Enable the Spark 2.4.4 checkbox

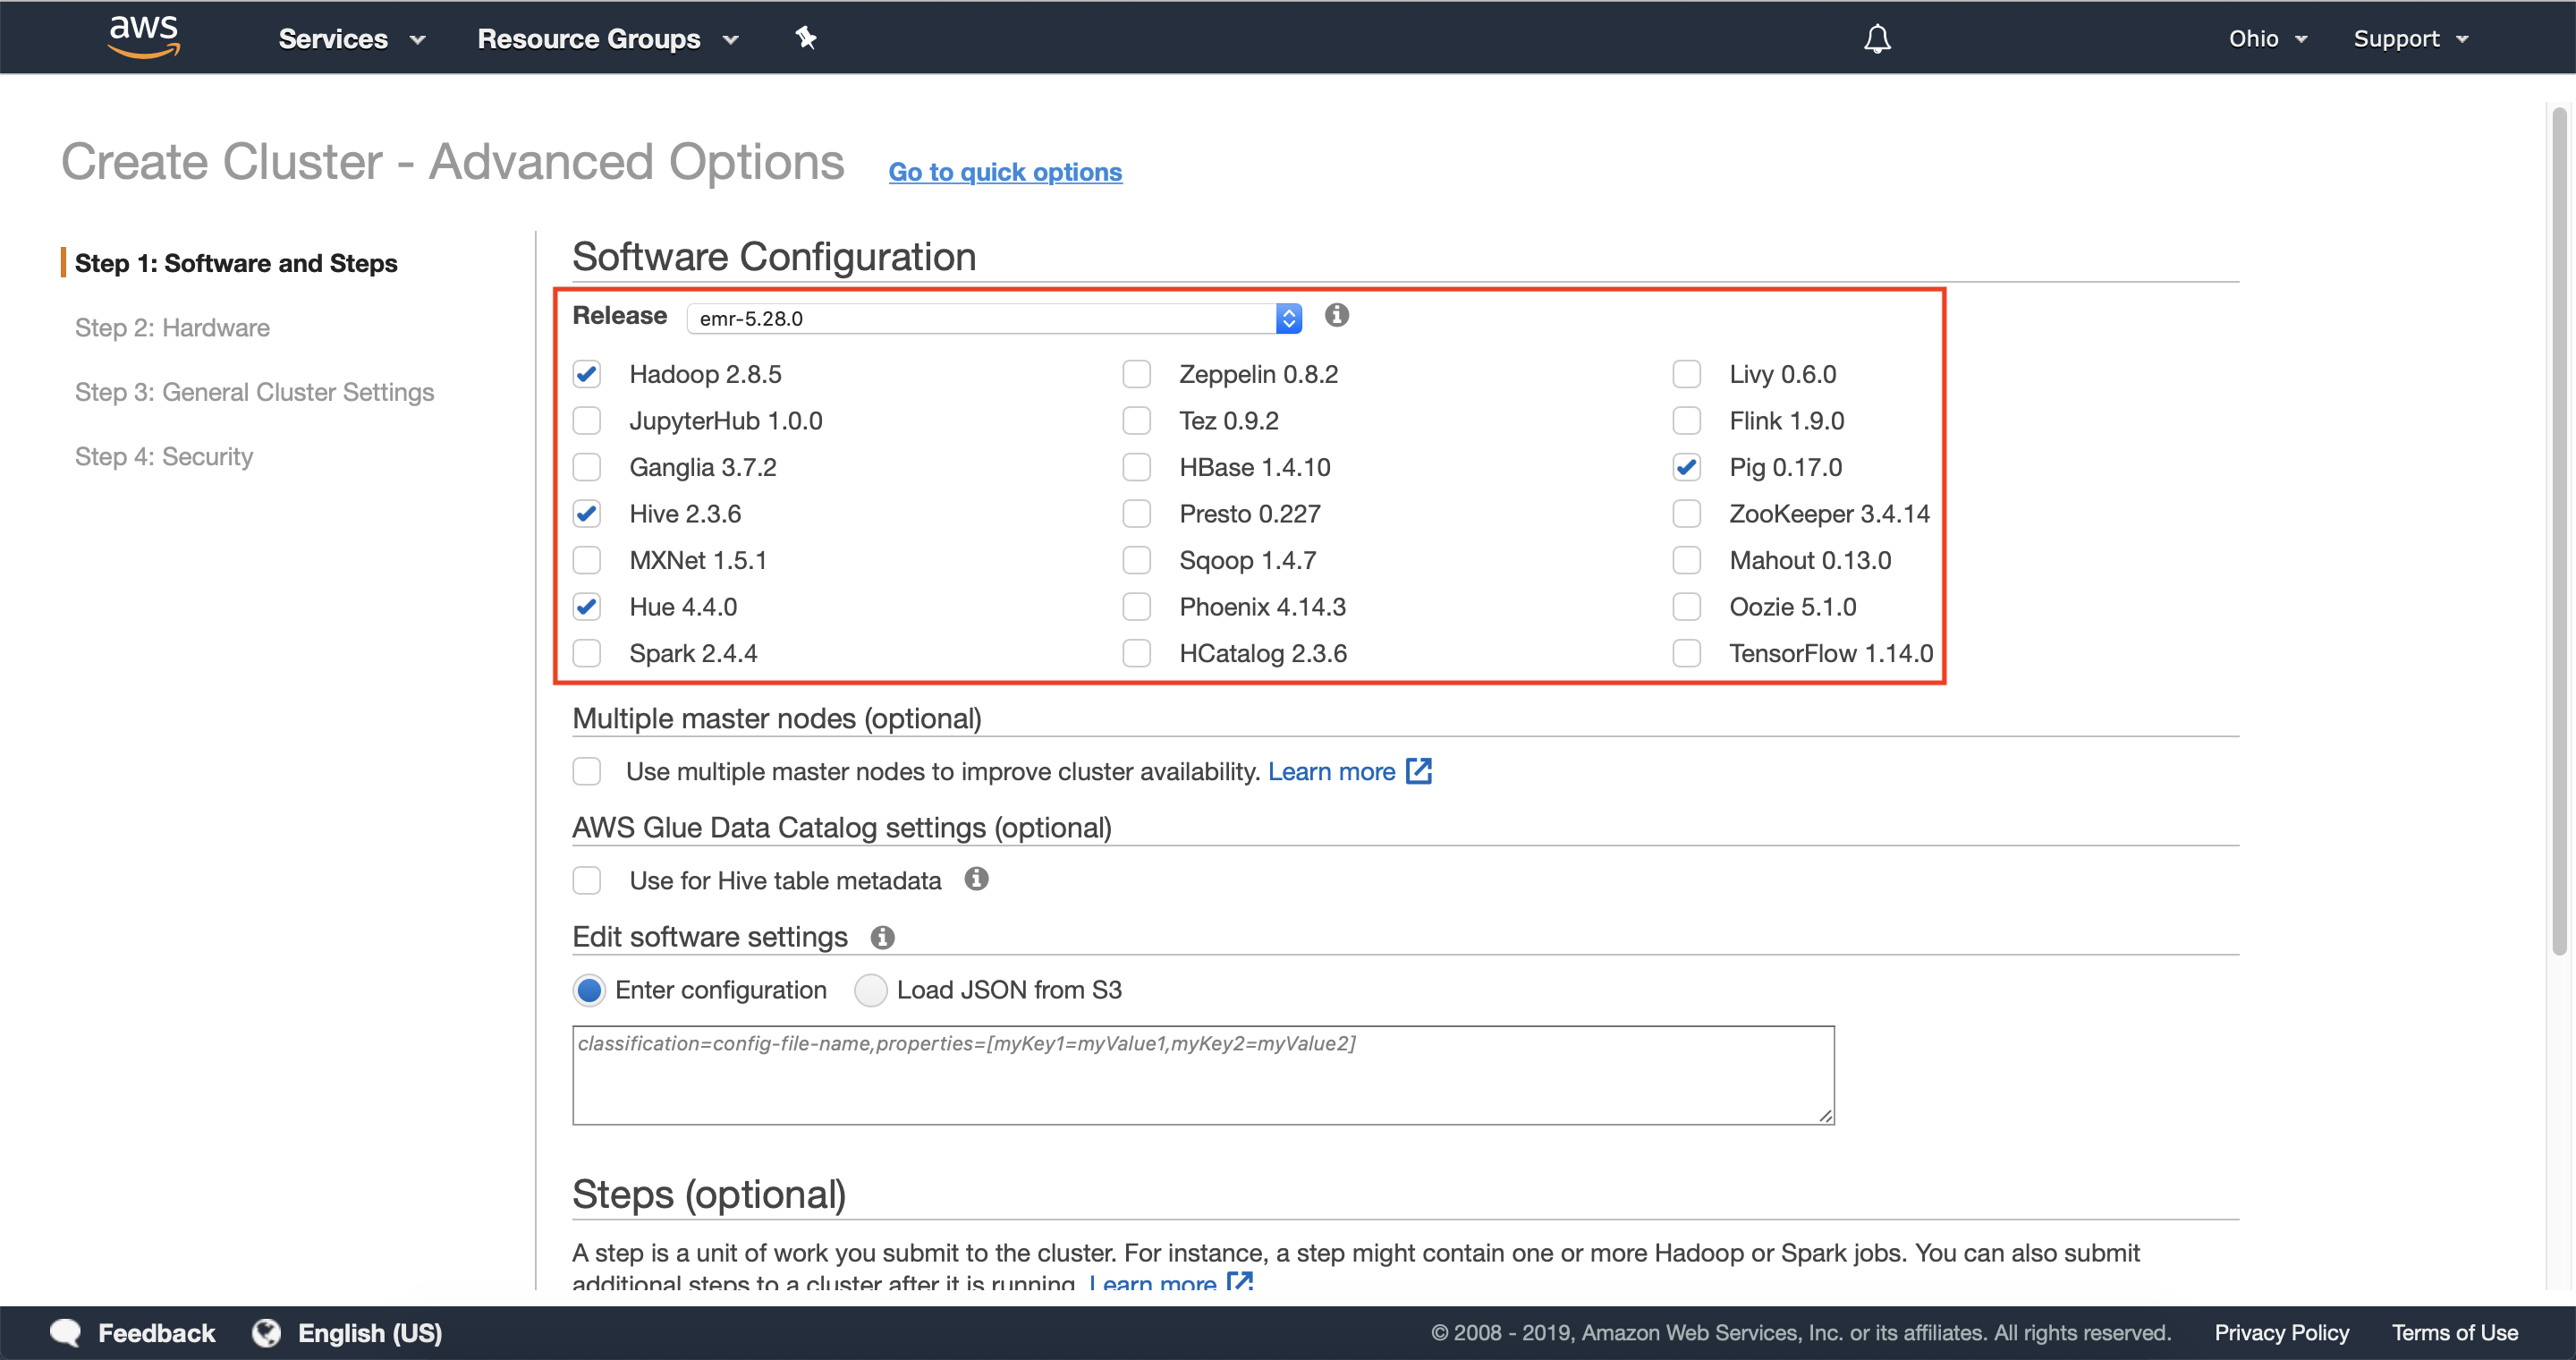coord(593,651)
